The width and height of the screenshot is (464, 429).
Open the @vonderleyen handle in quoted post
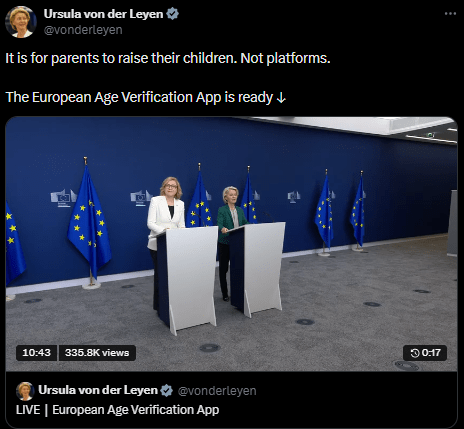(x=217, y=391)
